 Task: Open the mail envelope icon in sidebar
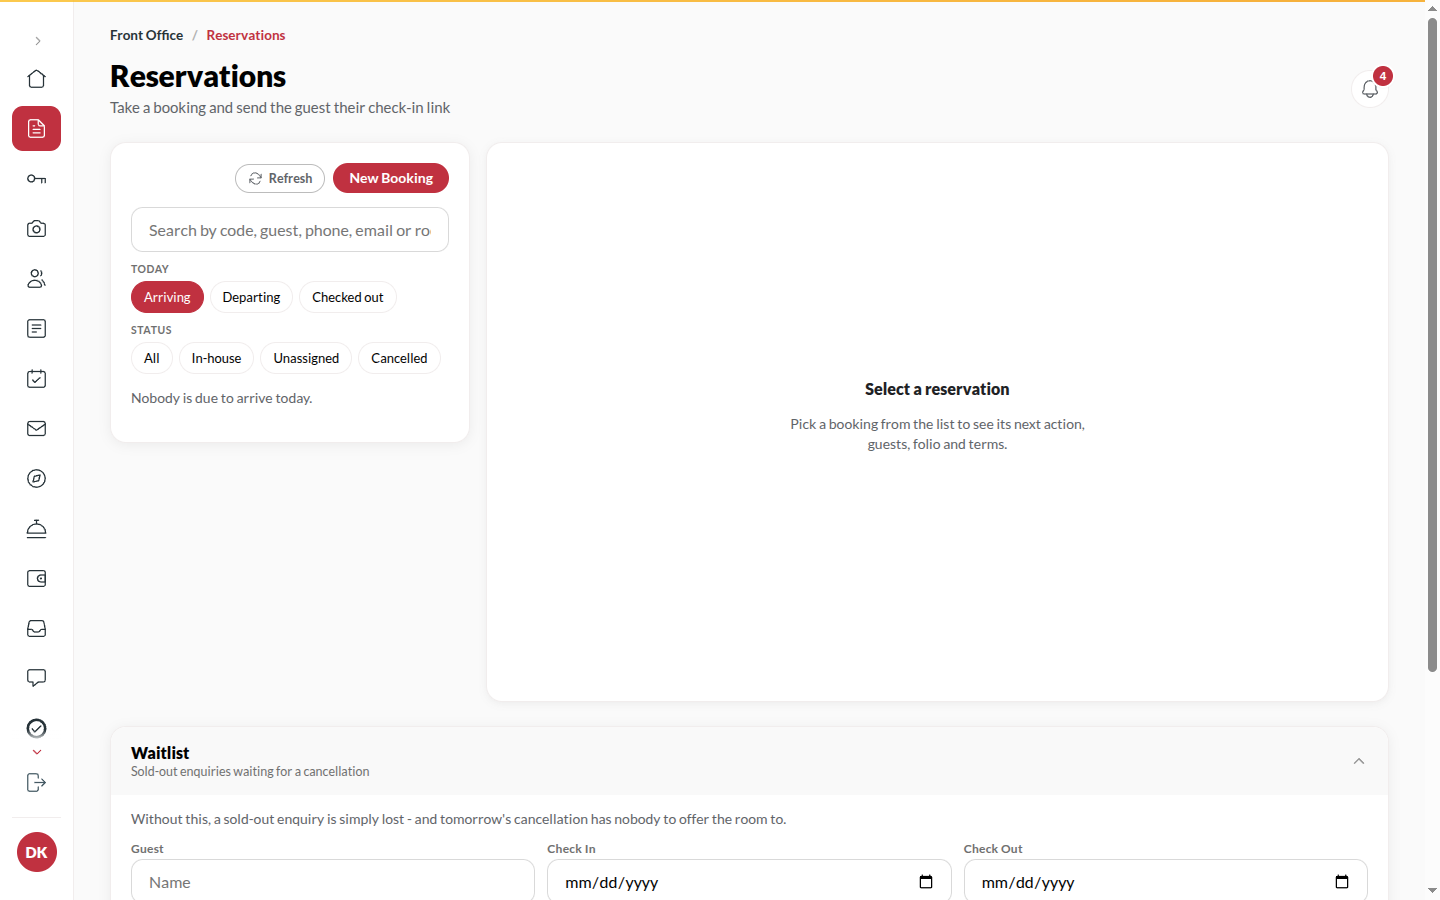pos(36,429)
